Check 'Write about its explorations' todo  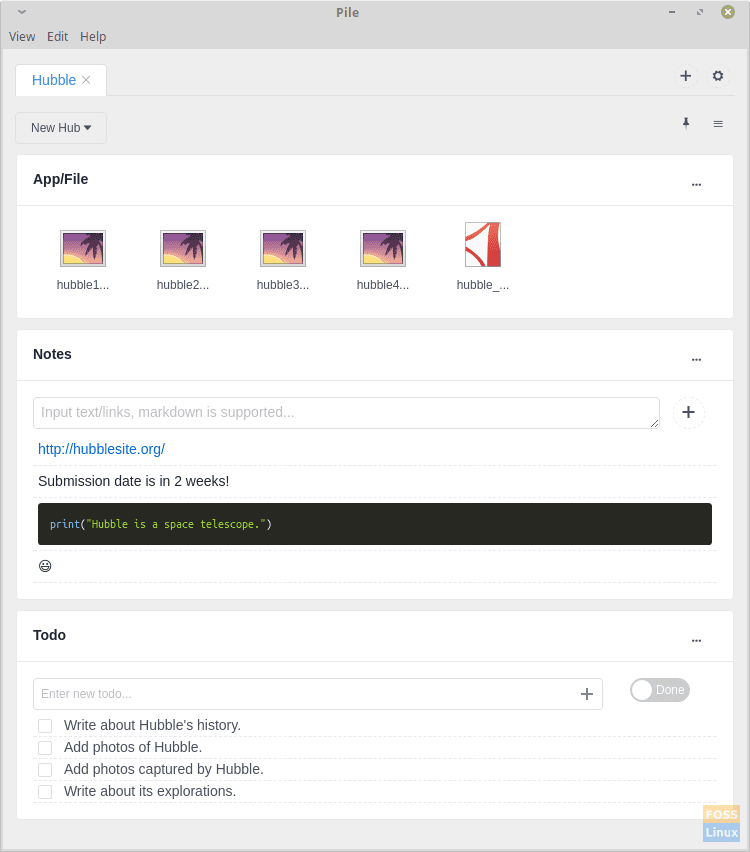click(x=45, y=792)
